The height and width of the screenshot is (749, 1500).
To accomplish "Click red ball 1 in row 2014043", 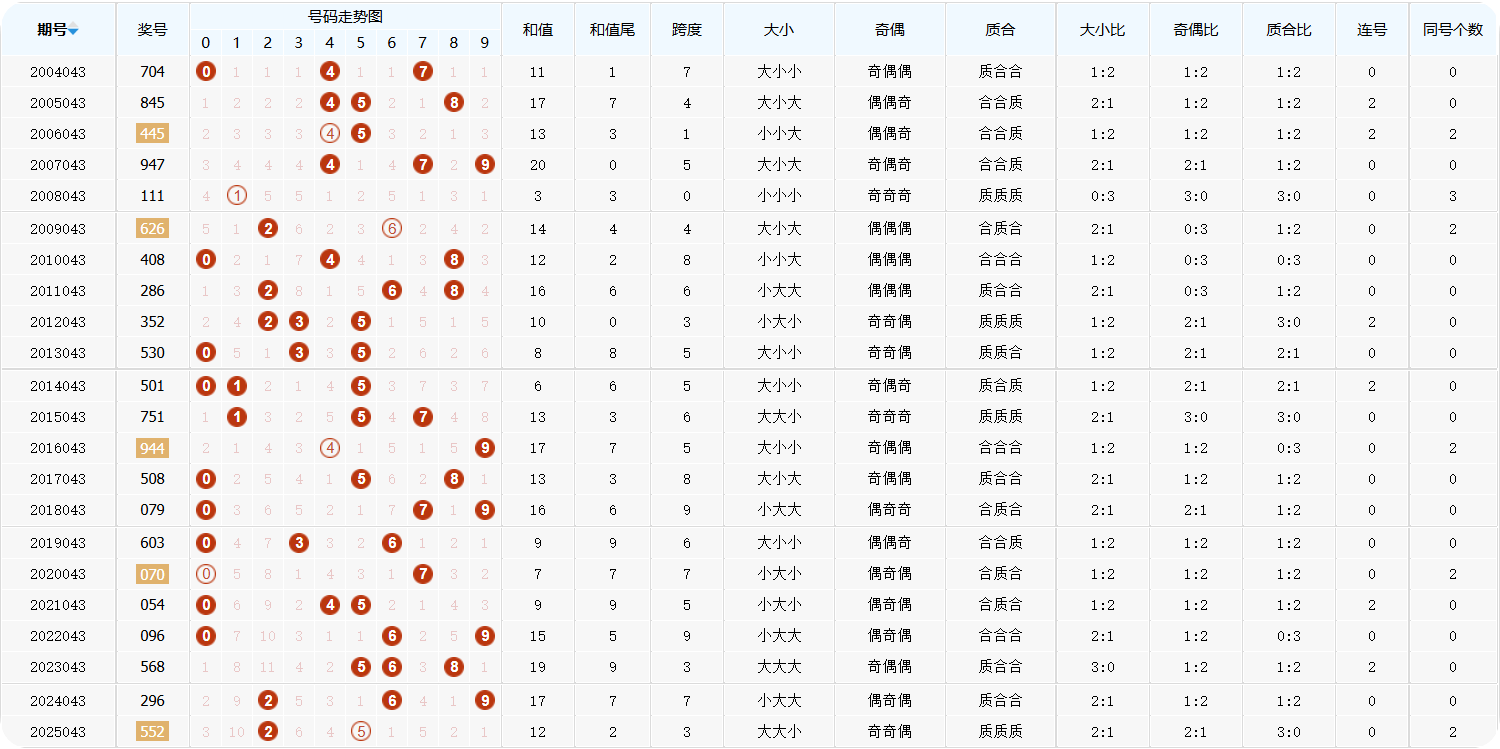I will pyautogui.click(x=237, y=386).
